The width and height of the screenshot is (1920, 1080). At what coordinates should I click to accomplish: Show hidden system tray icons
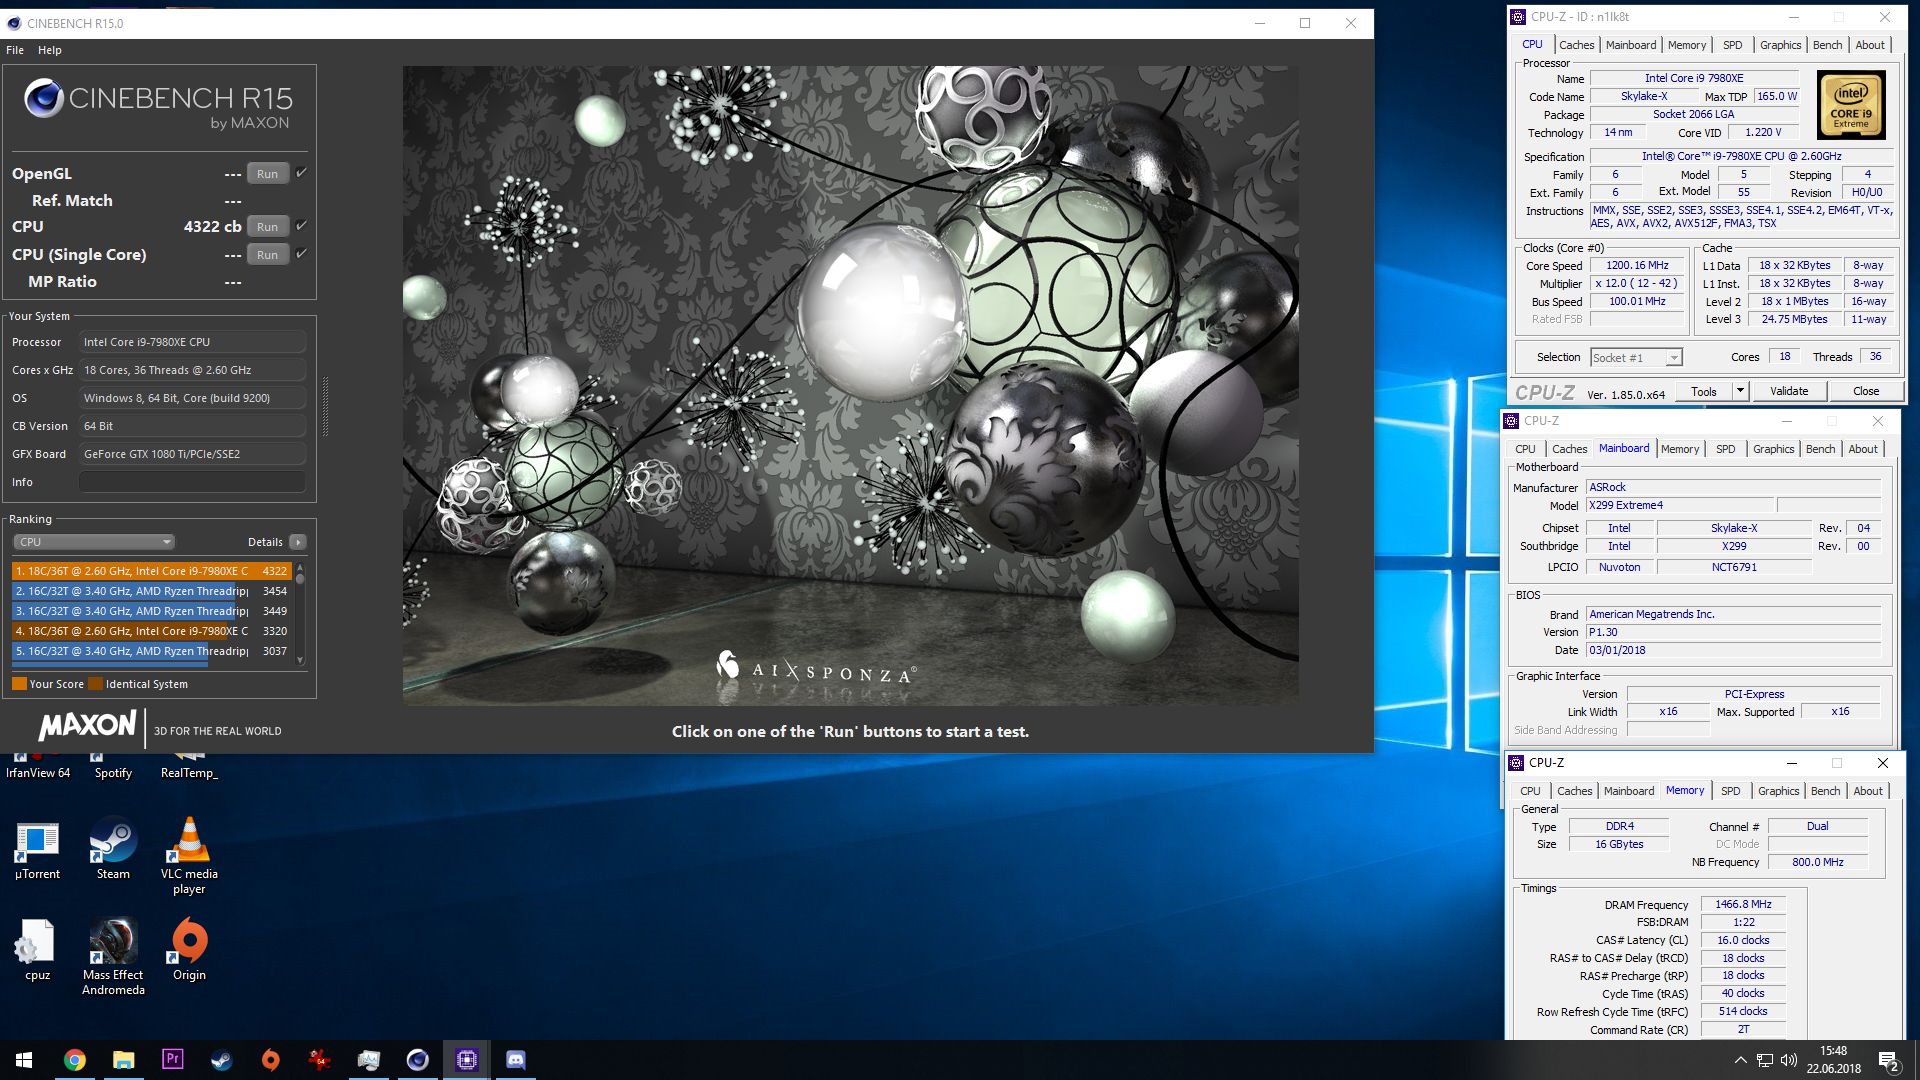(1740, 1060)
